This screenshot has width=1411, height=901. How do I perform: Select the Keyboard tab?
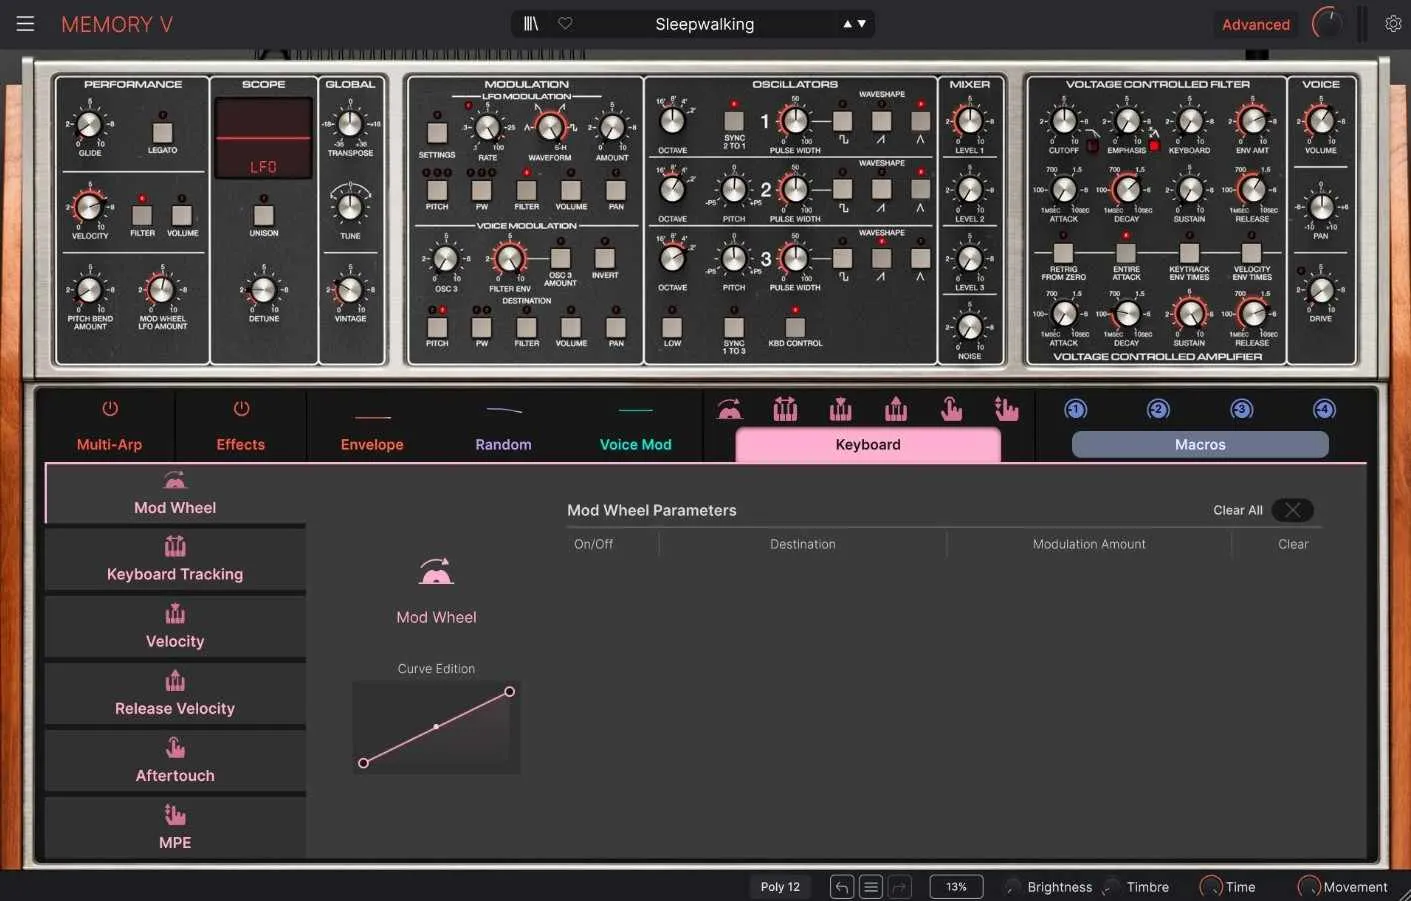(x=868, y=445)
